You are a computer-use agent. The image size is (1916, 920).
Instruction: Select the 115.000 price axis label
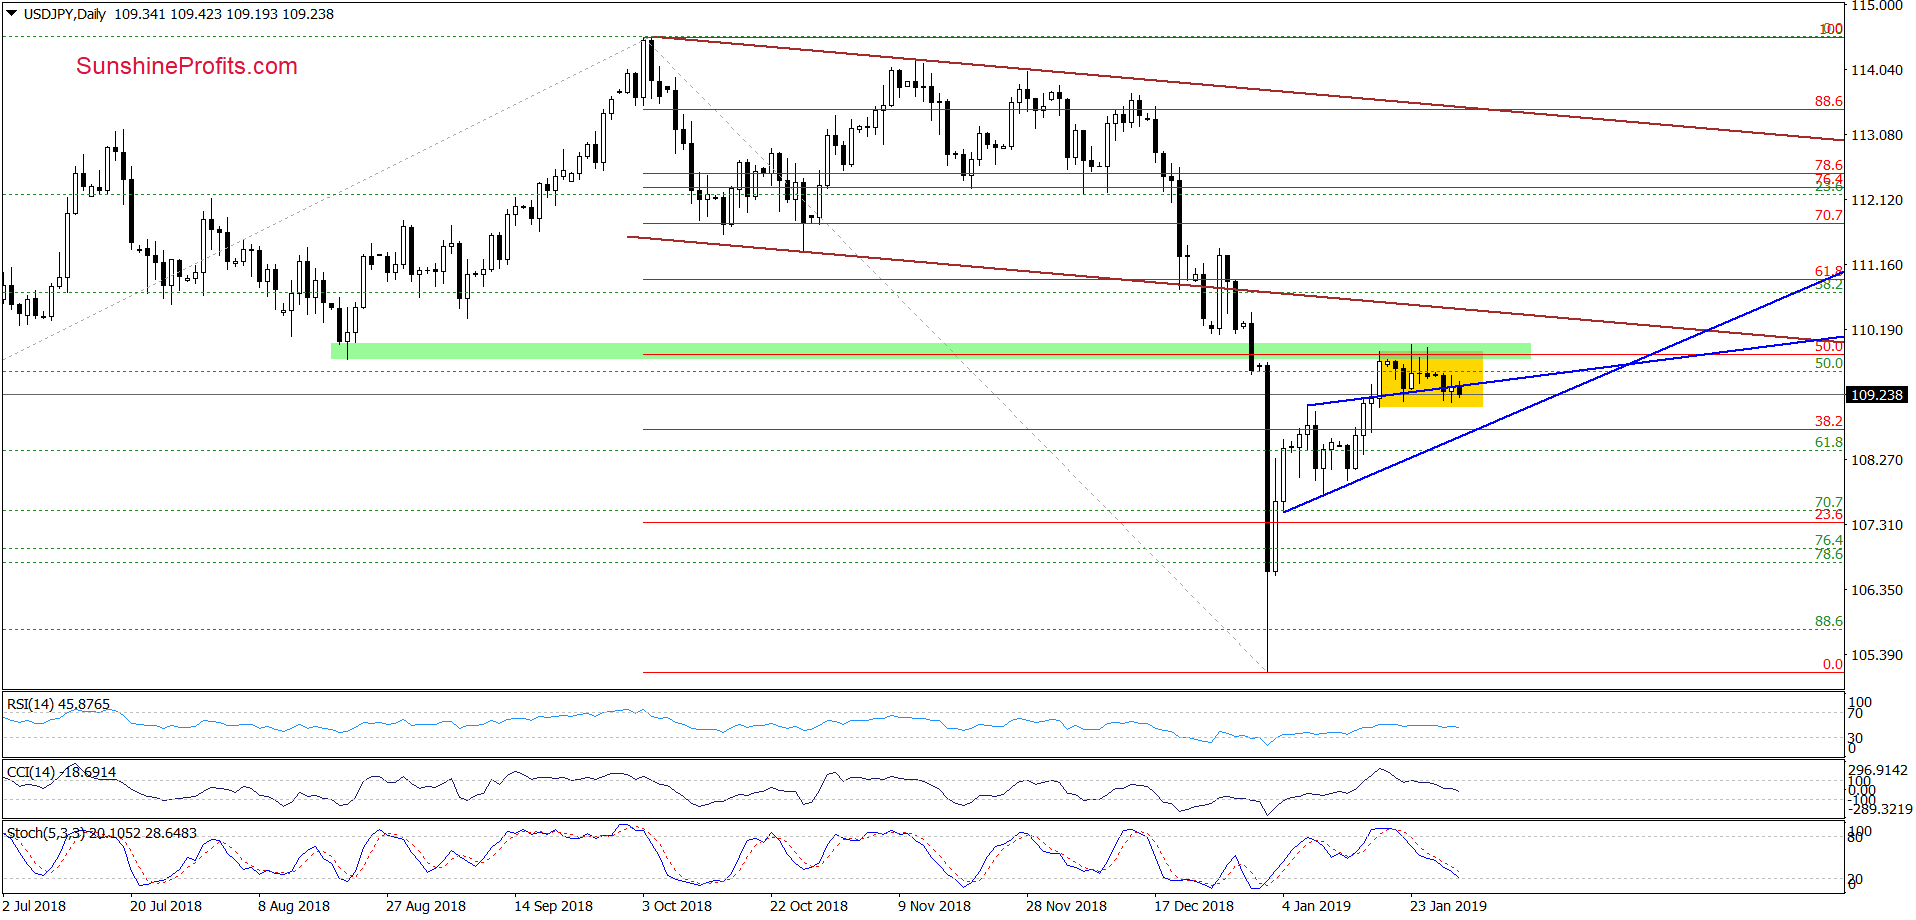pos(1877,6)
